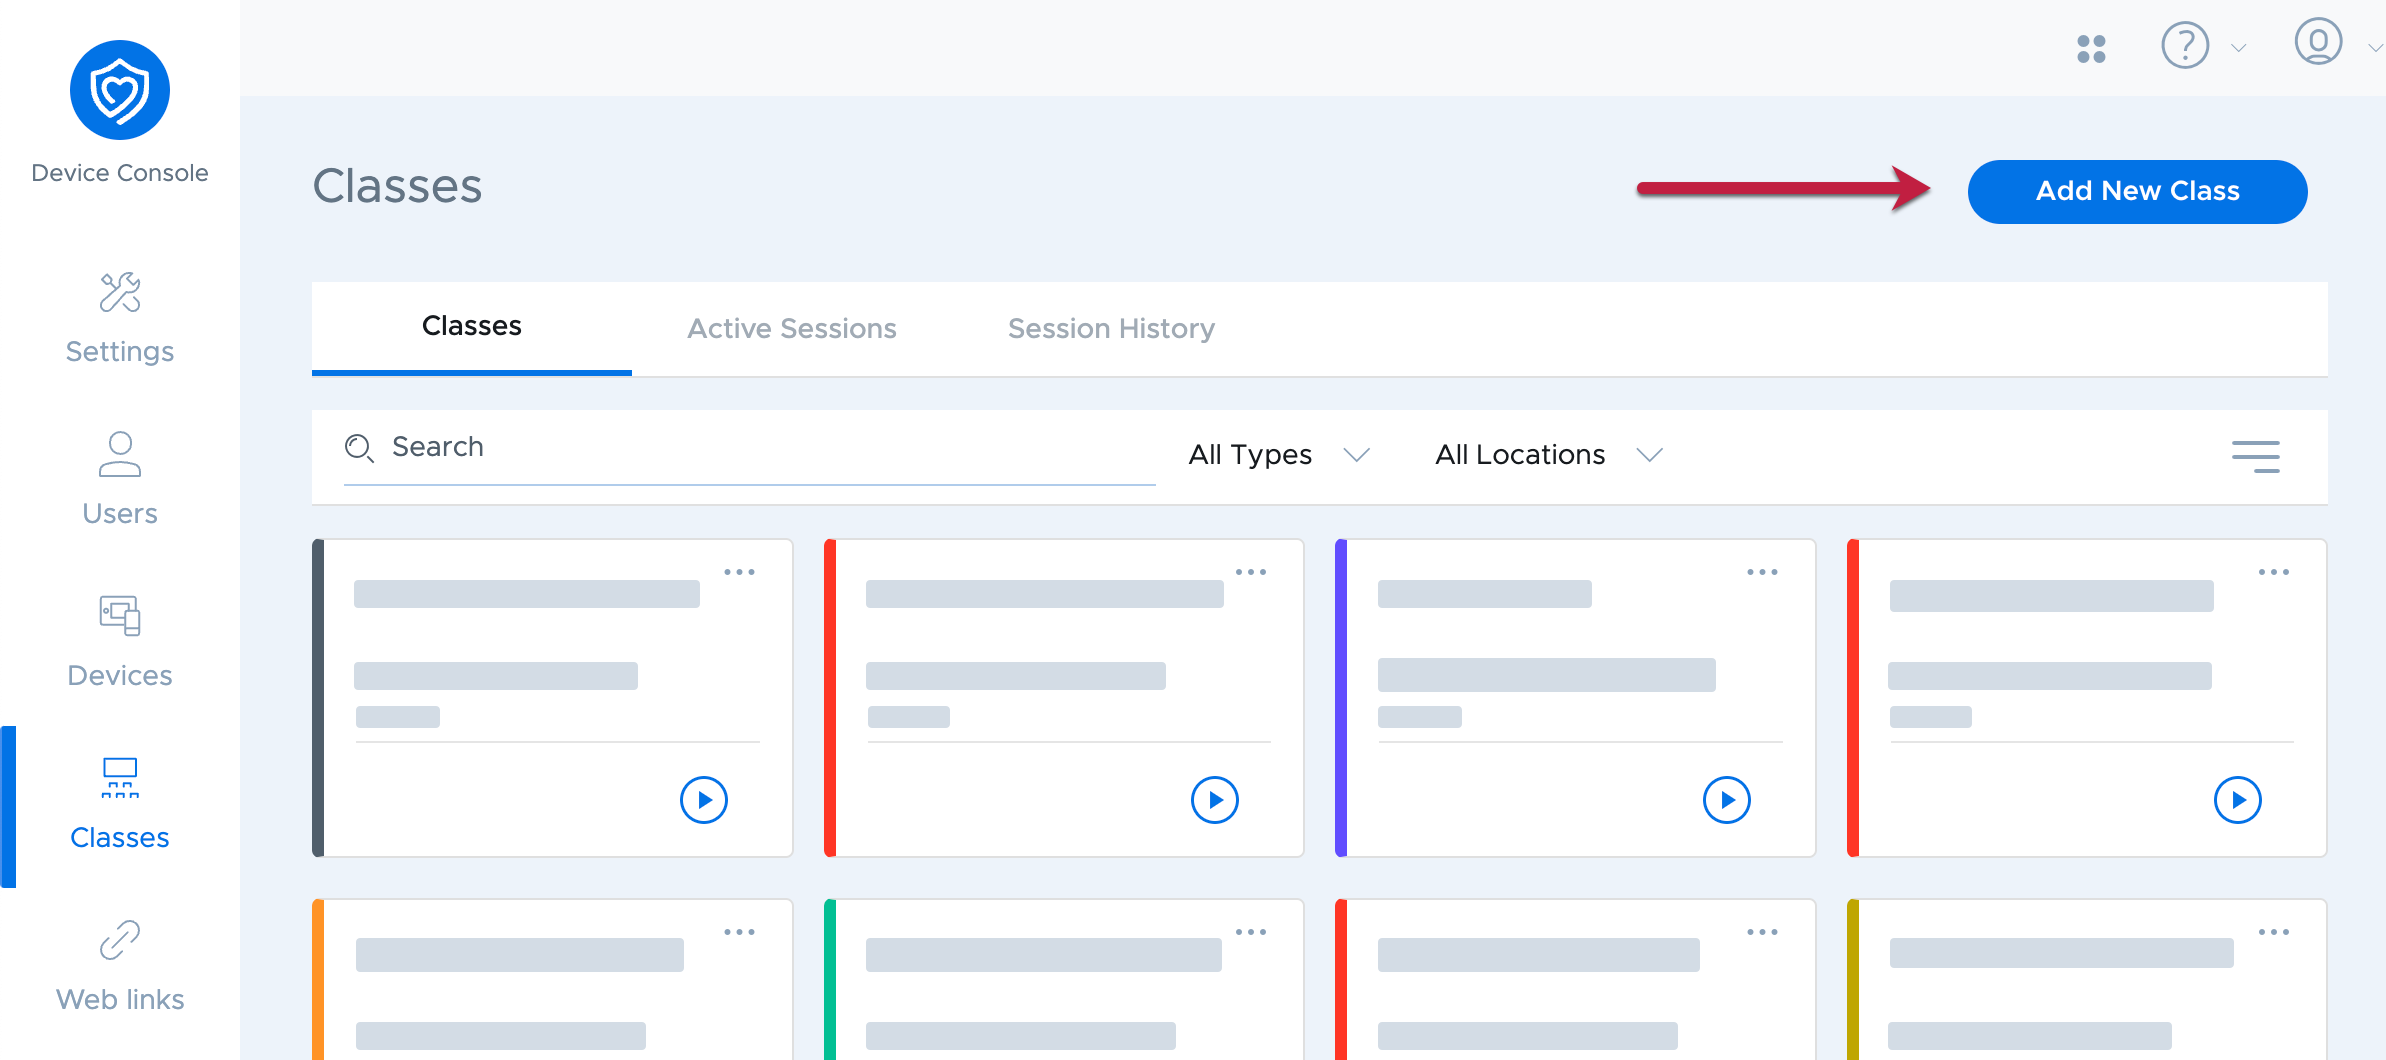Switch to the Active Sessions tab

pyautogui.click(x=792, y=329)
